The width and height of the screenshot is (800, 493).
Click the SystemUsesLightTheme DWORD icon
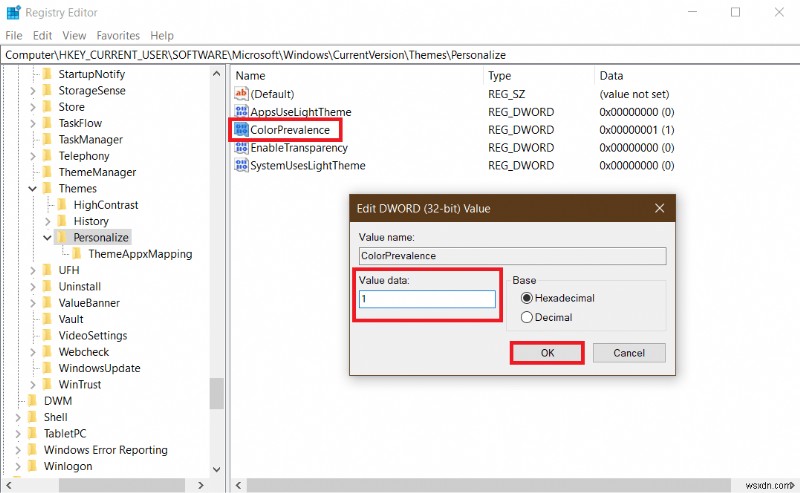[241, 165]
